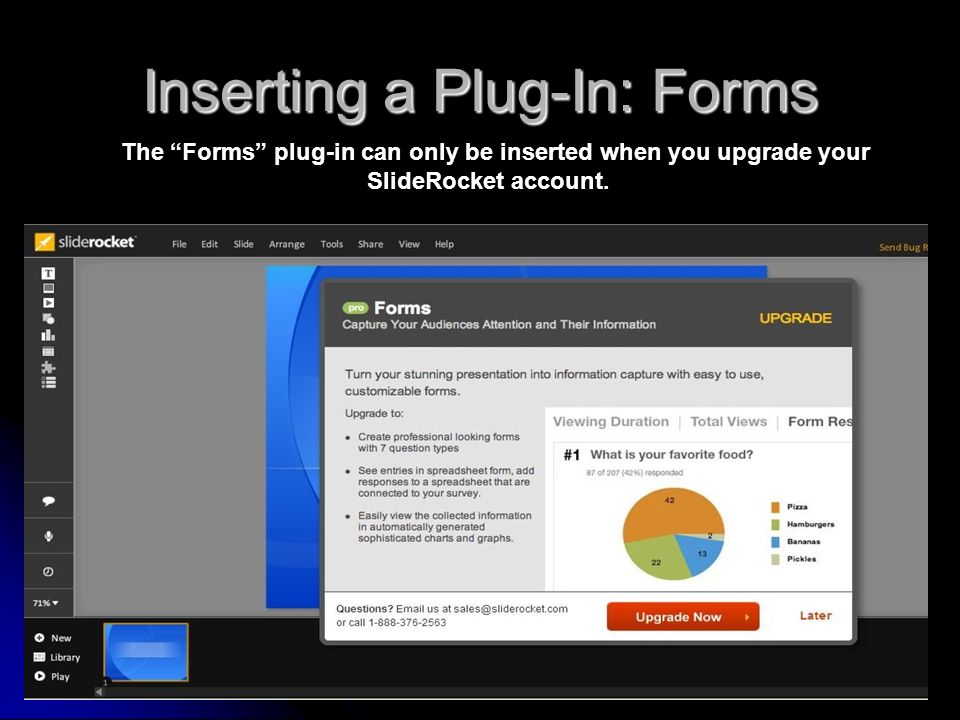
Task: Switch to Total Views tab
Action: [728, 421]
